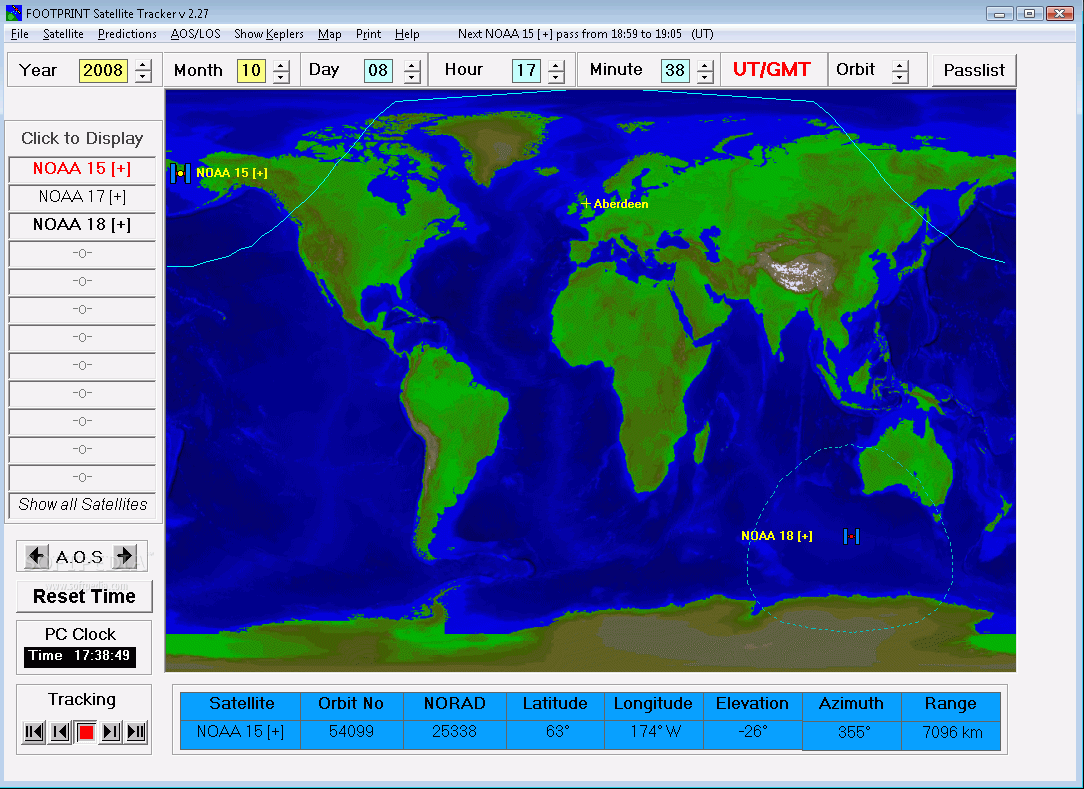Go to next A.O.S with right arrow
1084x789 pixels.
click(124, 555)
